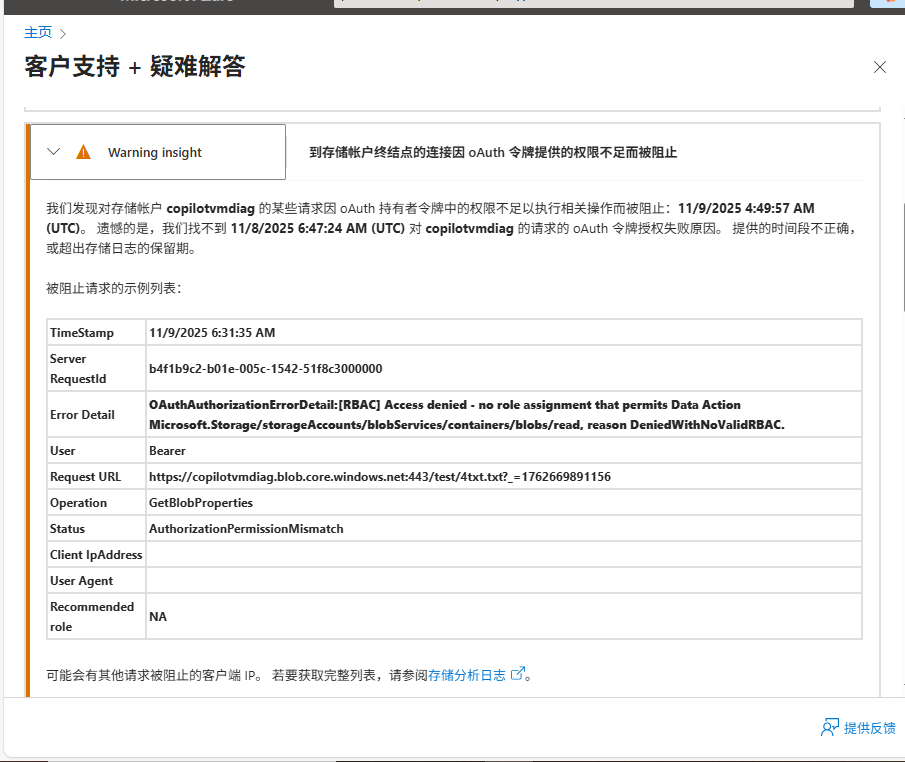
Task: Click the Error Detail row label
Action: [x=82, y=414]
